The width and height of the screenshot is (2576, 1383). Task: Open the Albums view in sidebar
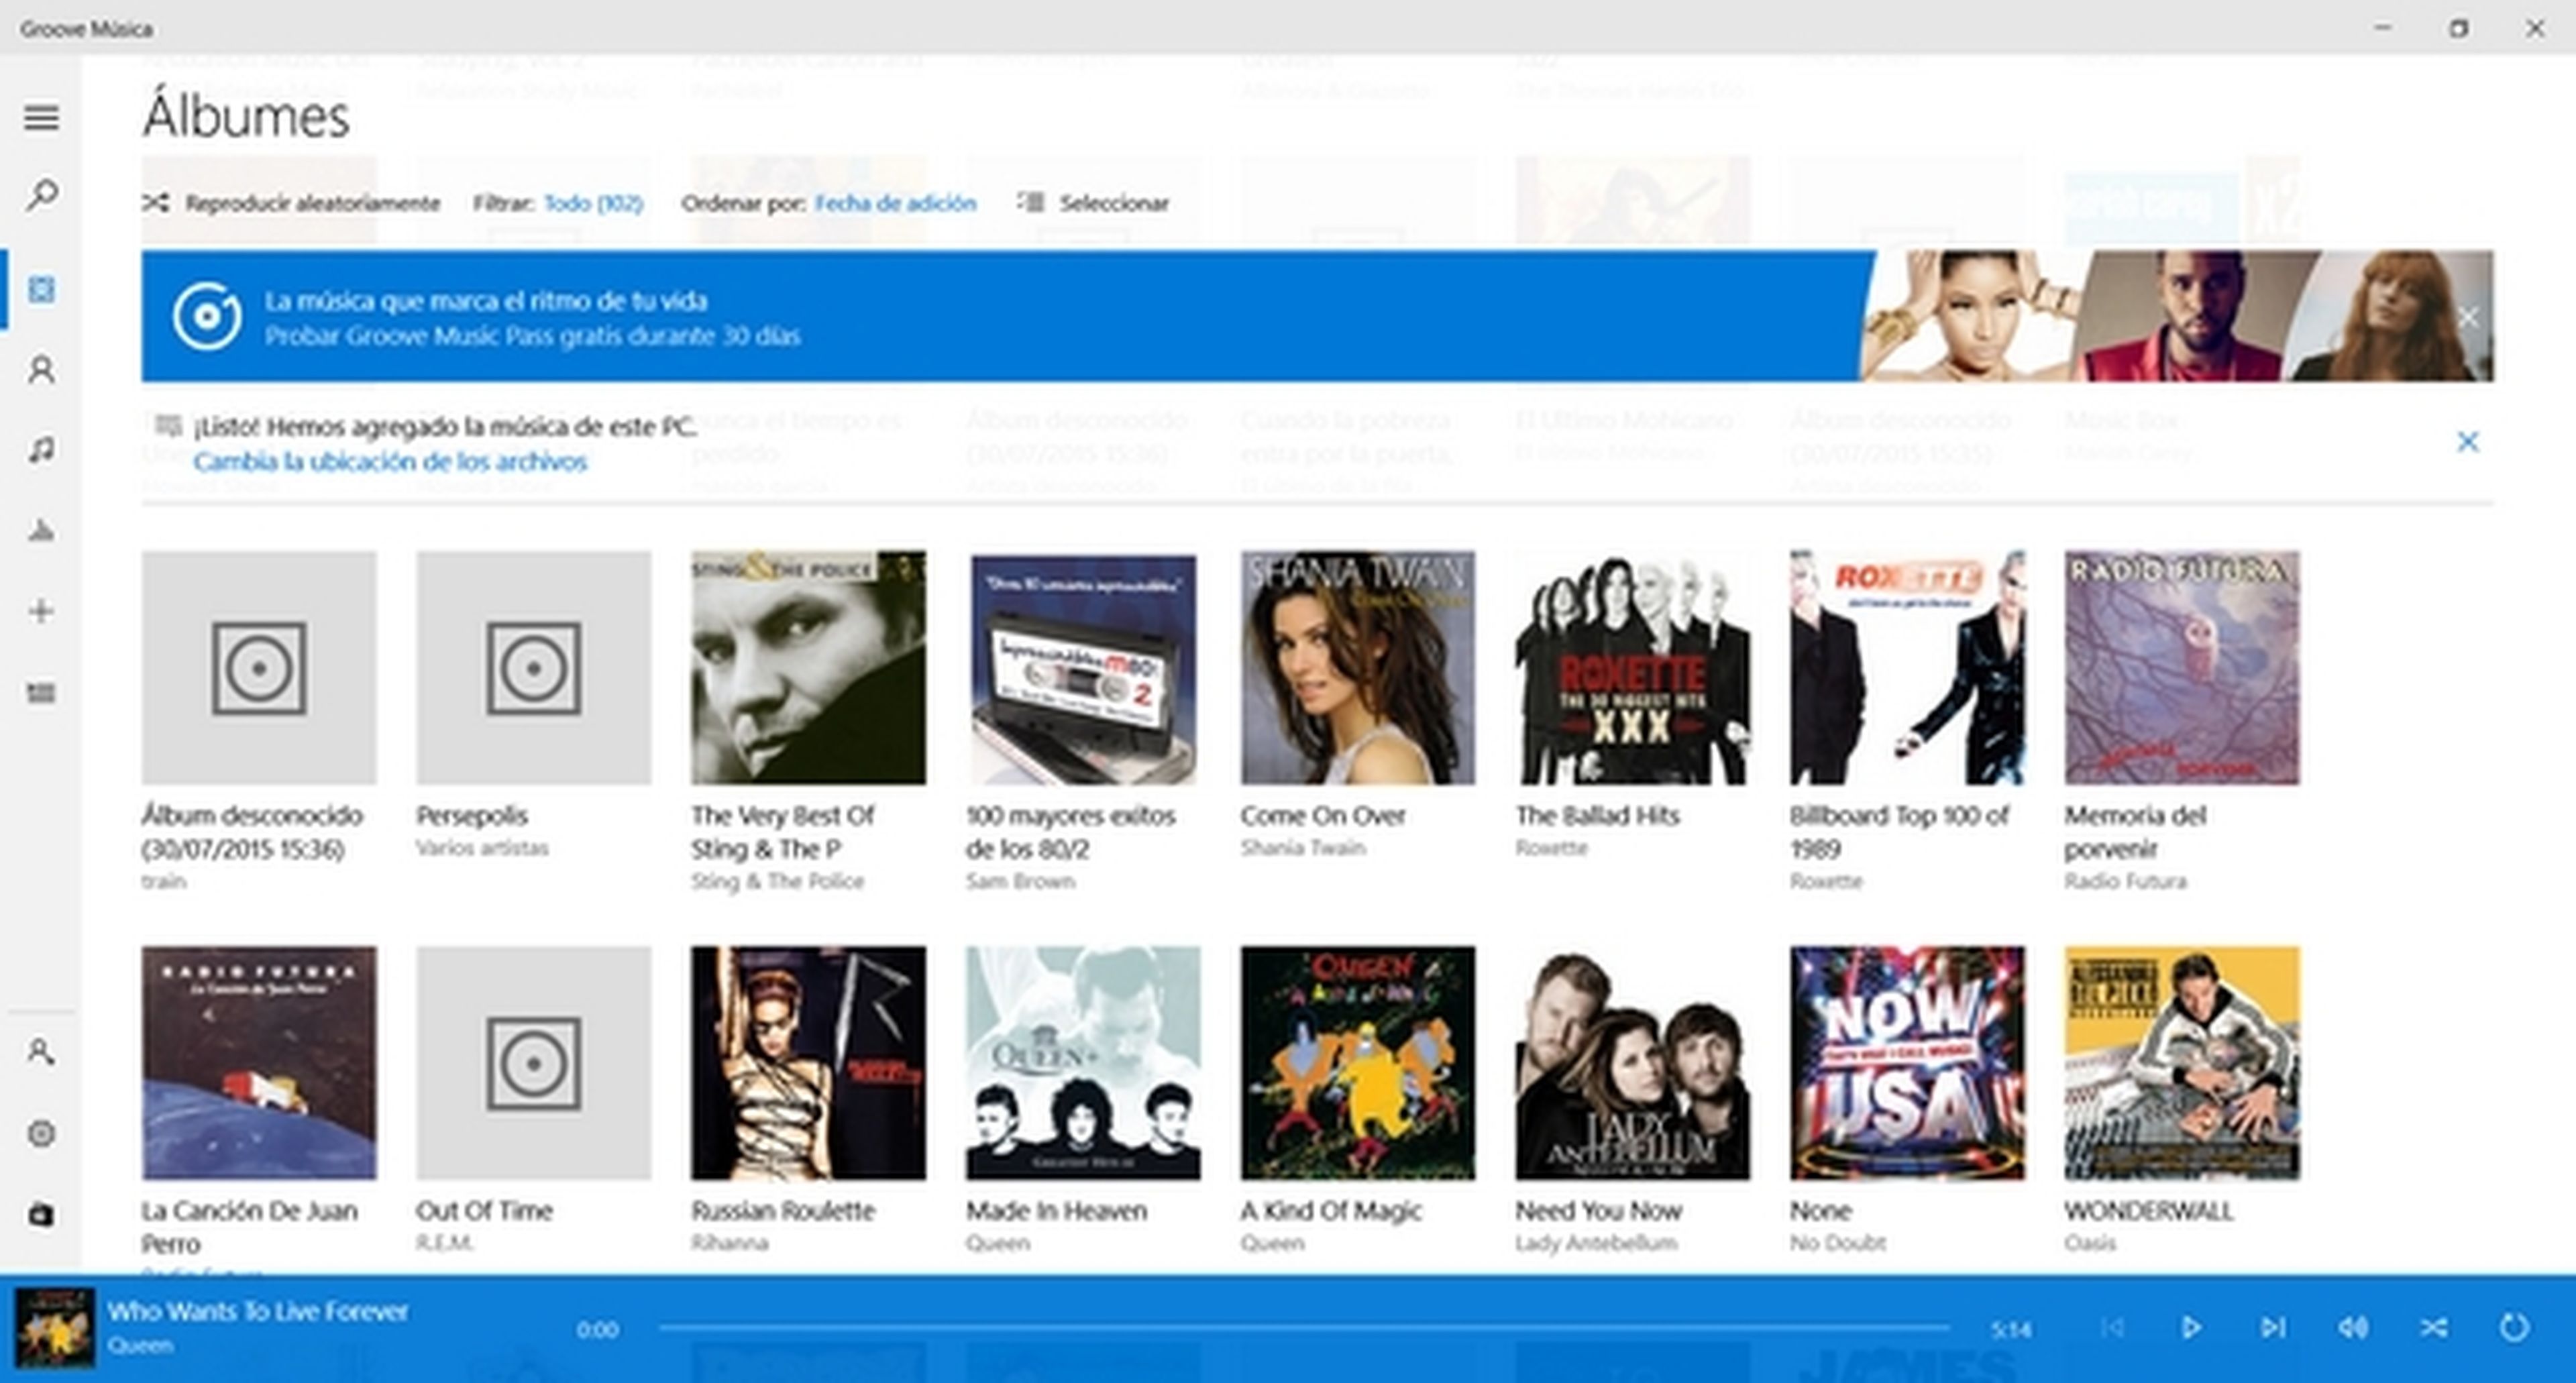click(x=41, y=290)
